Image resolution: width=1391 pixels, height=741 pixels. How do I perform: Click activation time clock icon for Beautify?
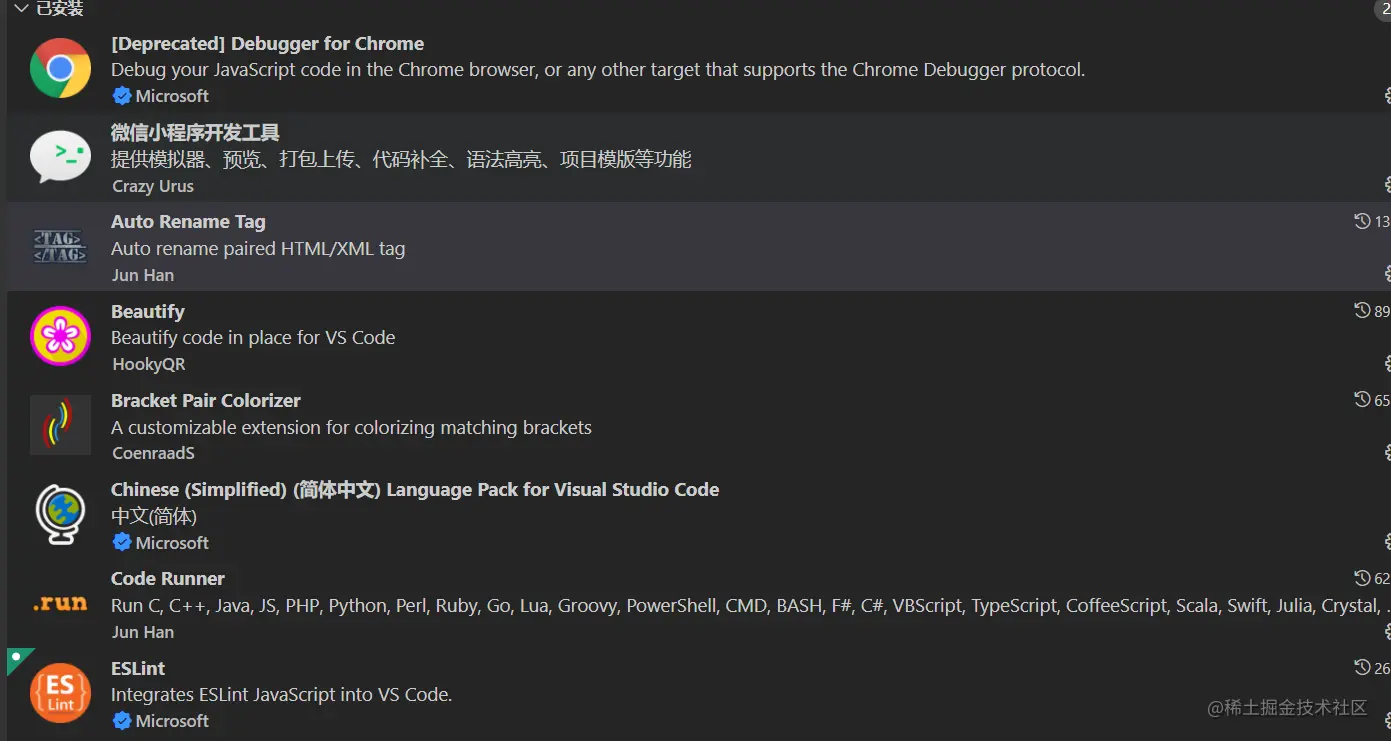pyautogui.click(x=1362, y=311)
